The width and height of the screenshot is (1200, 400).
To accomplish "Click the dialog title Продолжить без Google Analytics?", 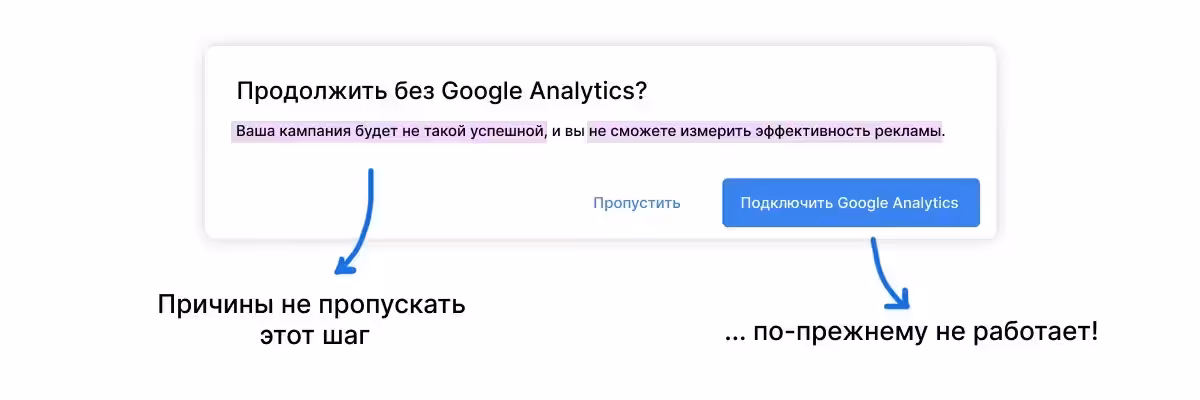I will (x=441, y=91).
